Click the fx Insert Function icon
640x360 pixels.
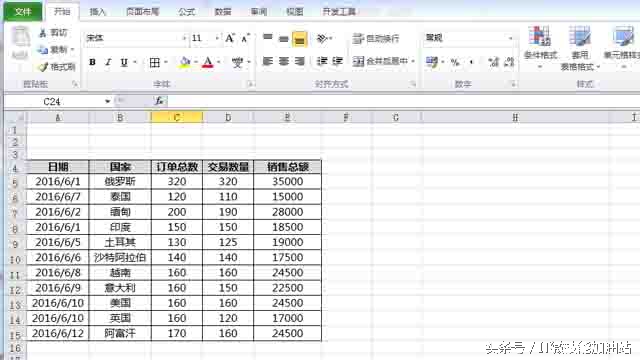(x=159, y=101)
